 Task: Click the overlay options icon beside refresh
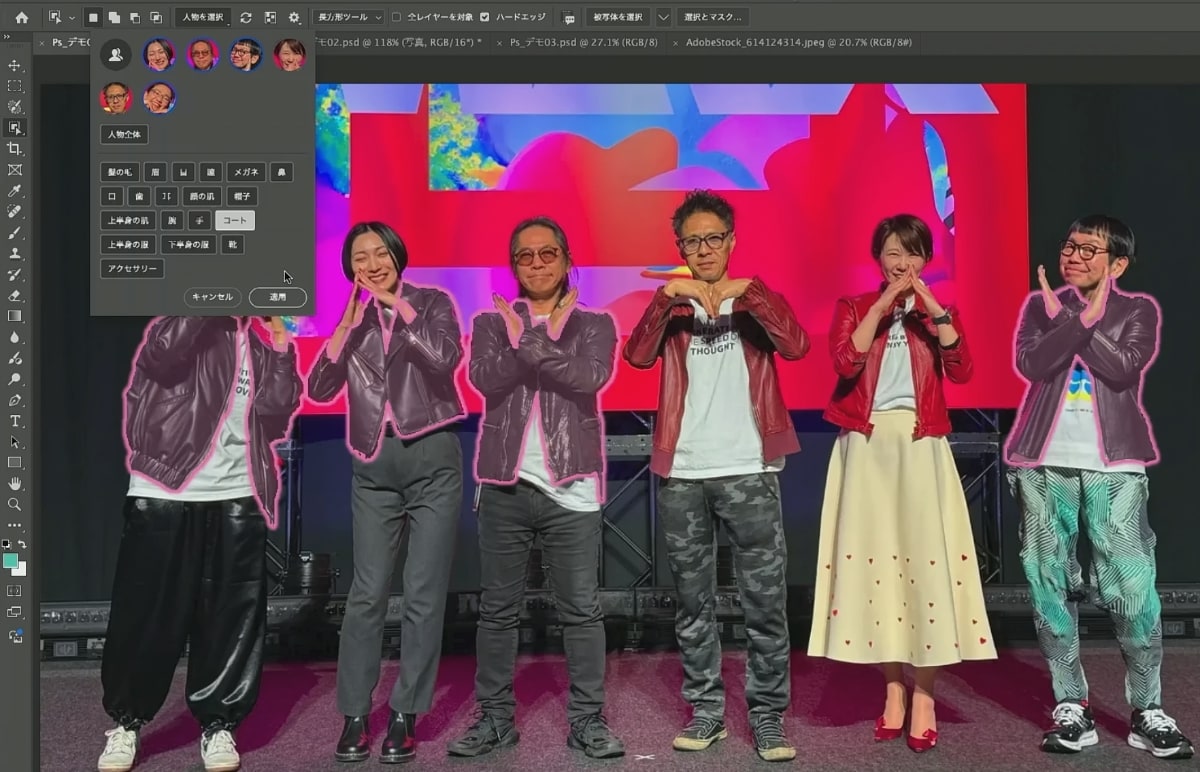click(270, 17)
